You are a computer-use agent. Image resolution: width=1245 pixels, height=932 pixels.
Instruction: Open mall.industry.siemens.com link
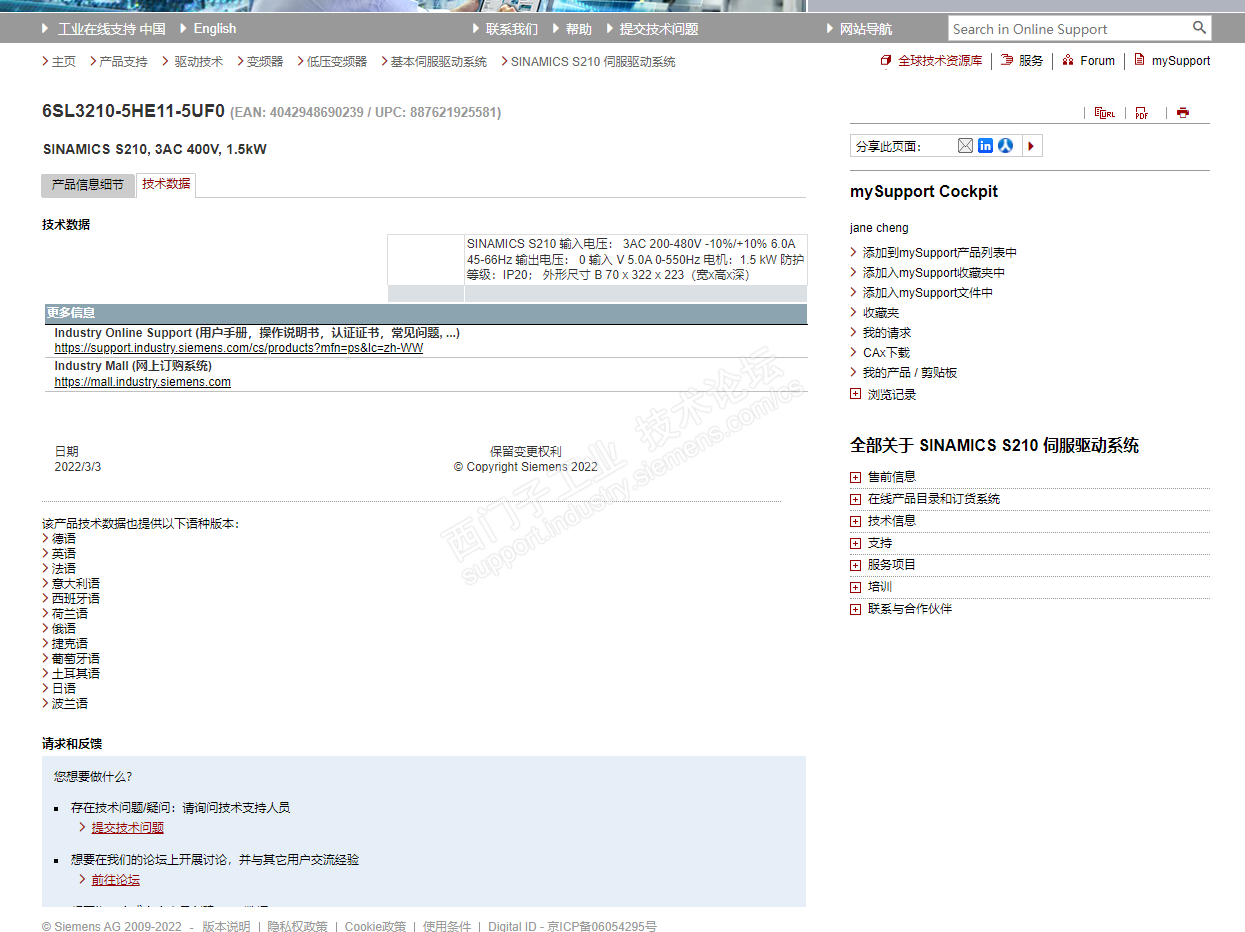(142, 382)
